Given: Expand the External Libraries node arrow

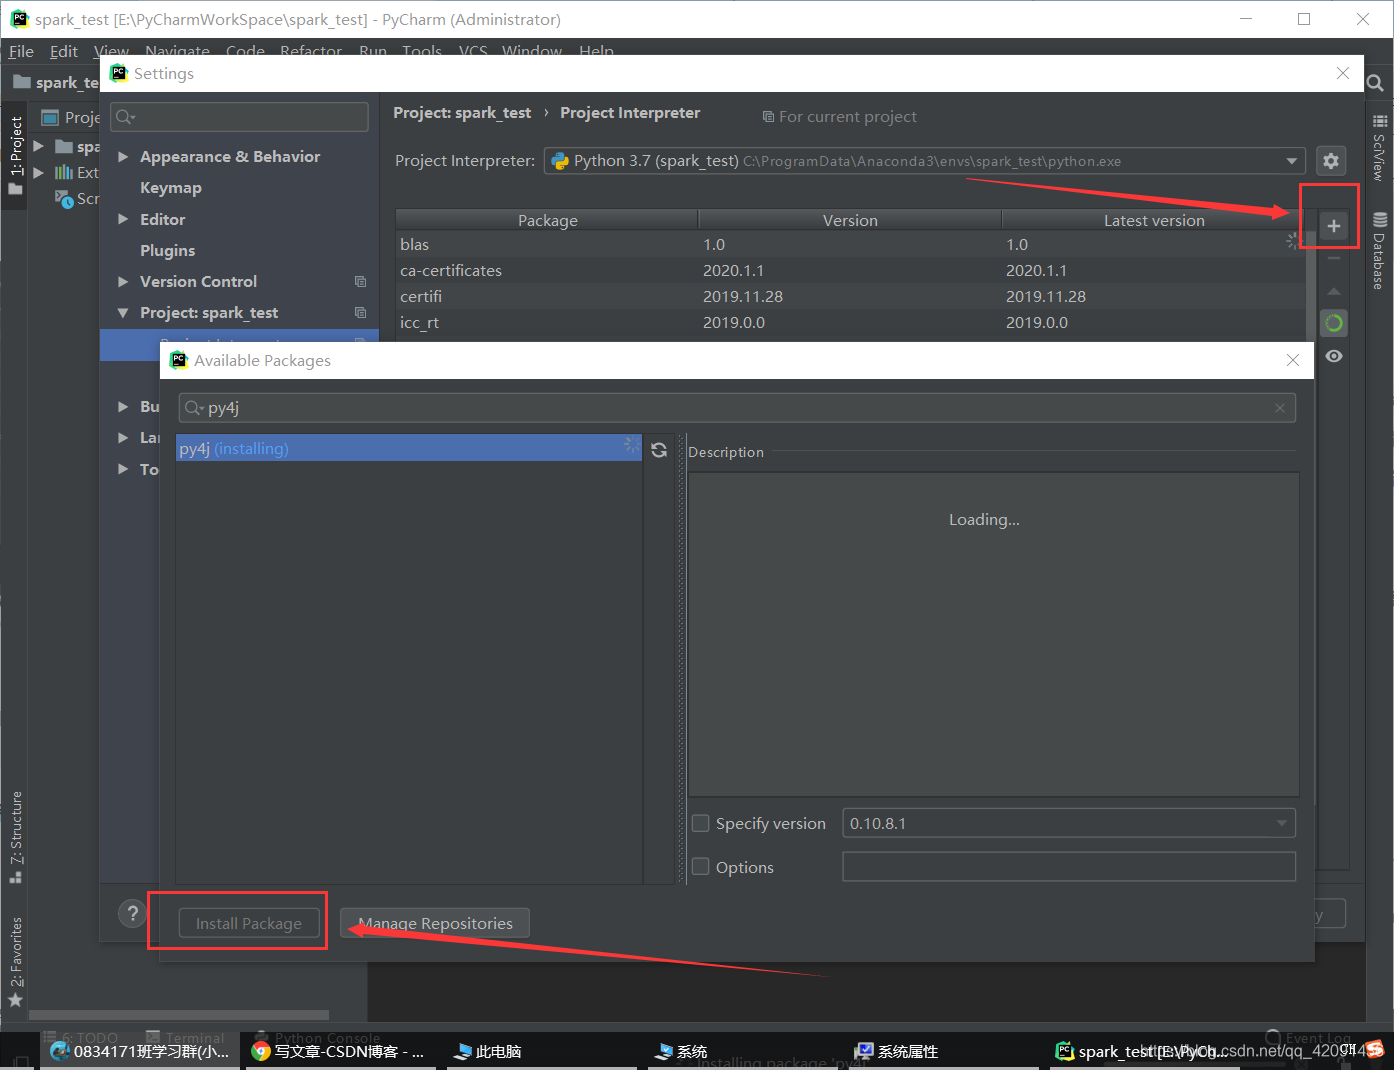Looking at the screenshot, I should (39, 172).
